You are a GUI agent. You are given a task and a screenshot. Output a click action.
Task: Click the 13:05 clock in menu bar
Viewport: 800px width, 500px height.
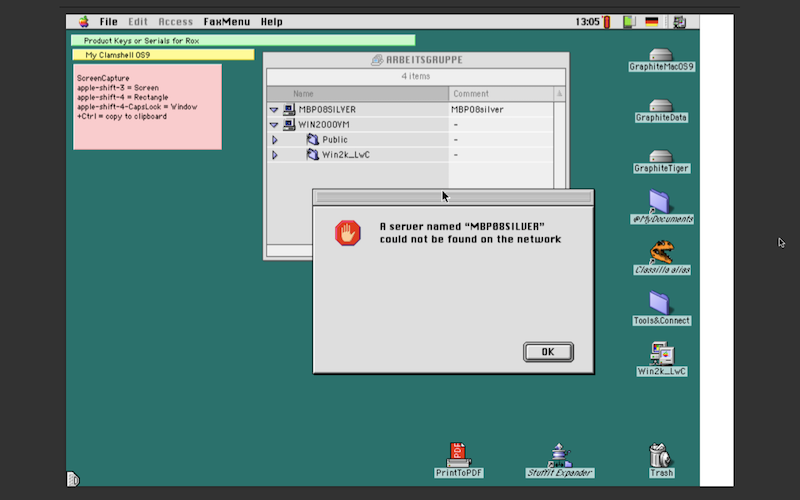click(x=587, y=21)
